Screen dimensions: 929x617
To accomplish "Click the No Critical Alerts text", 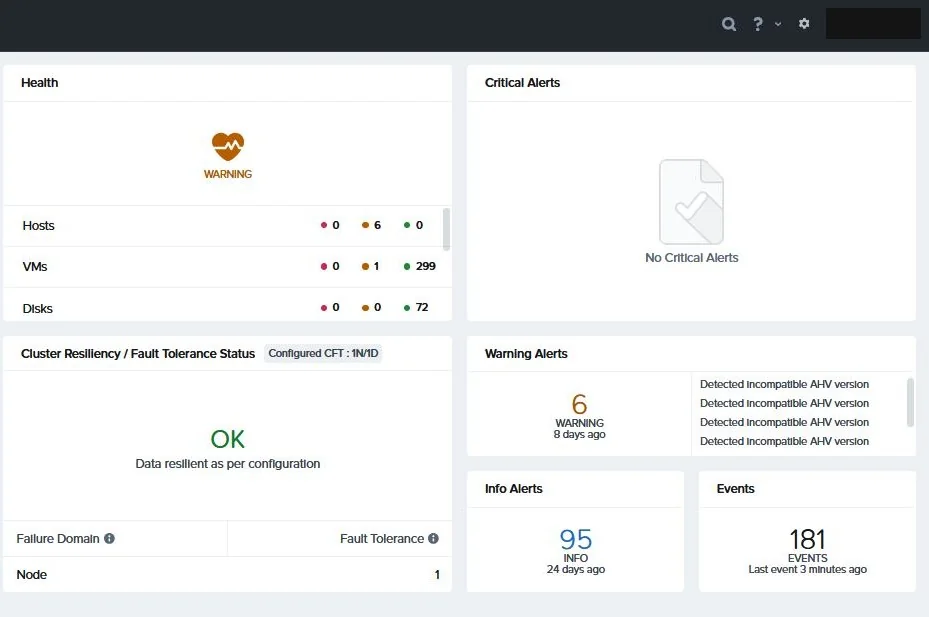I will 691,258.
